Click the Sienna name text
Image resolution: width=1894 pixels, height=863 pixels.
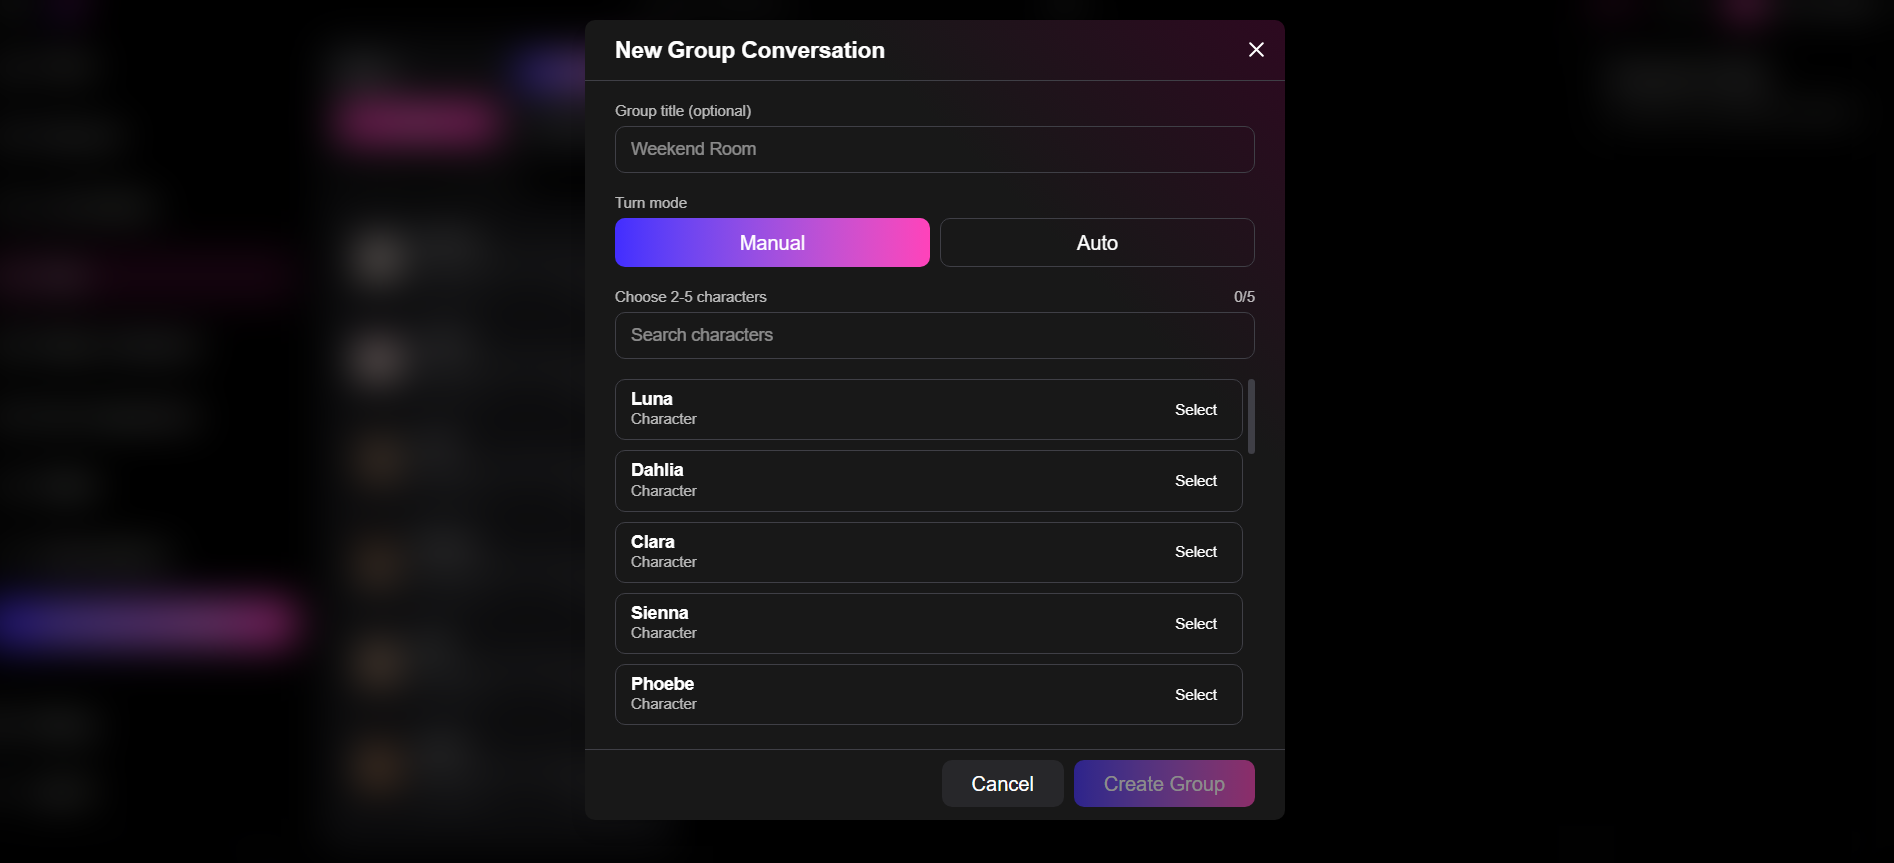(x=659, y=613)
